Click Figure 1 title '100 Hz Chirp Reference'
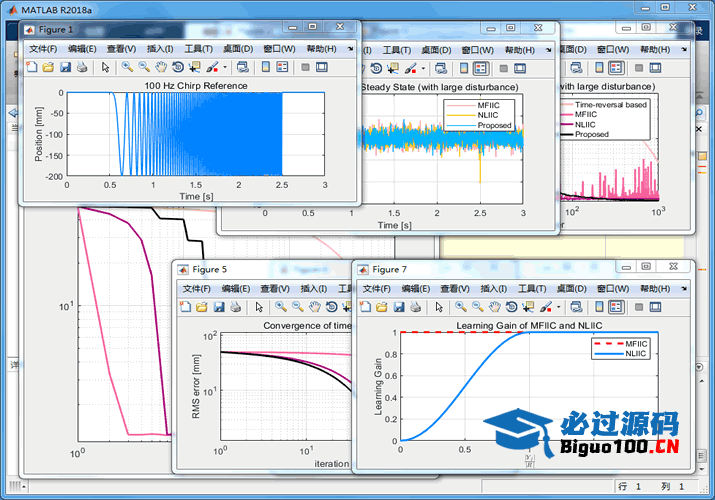The height and width of the screenshot is (500, 715). coord(196,86)
